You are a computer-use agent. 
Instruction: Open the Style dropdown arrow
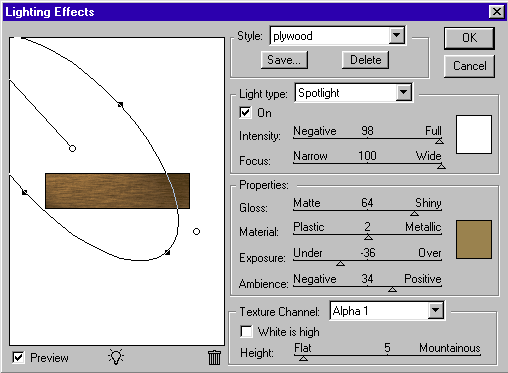pos(397,35)
